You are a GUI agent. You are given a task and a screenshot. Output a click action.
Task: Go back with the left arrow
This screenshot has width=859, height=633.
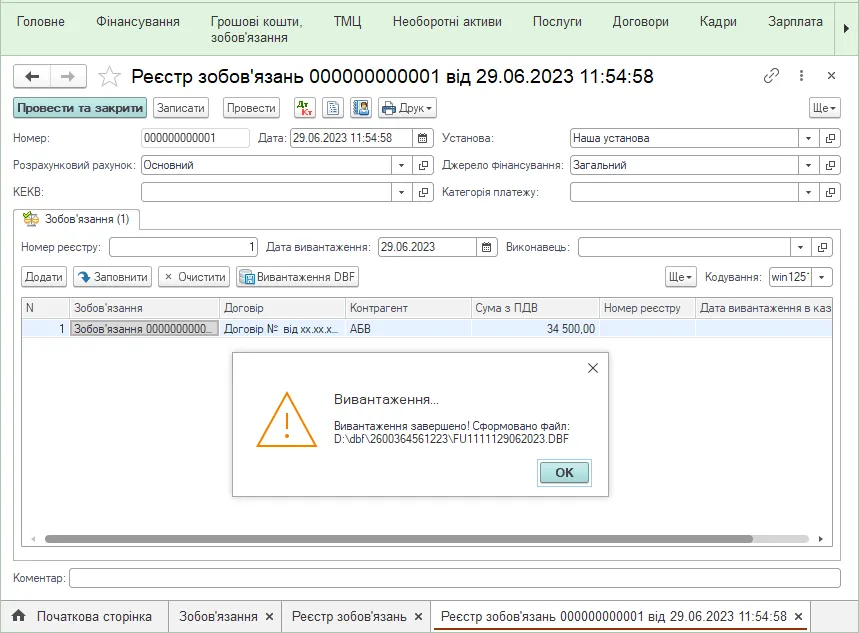click(32, 76)
